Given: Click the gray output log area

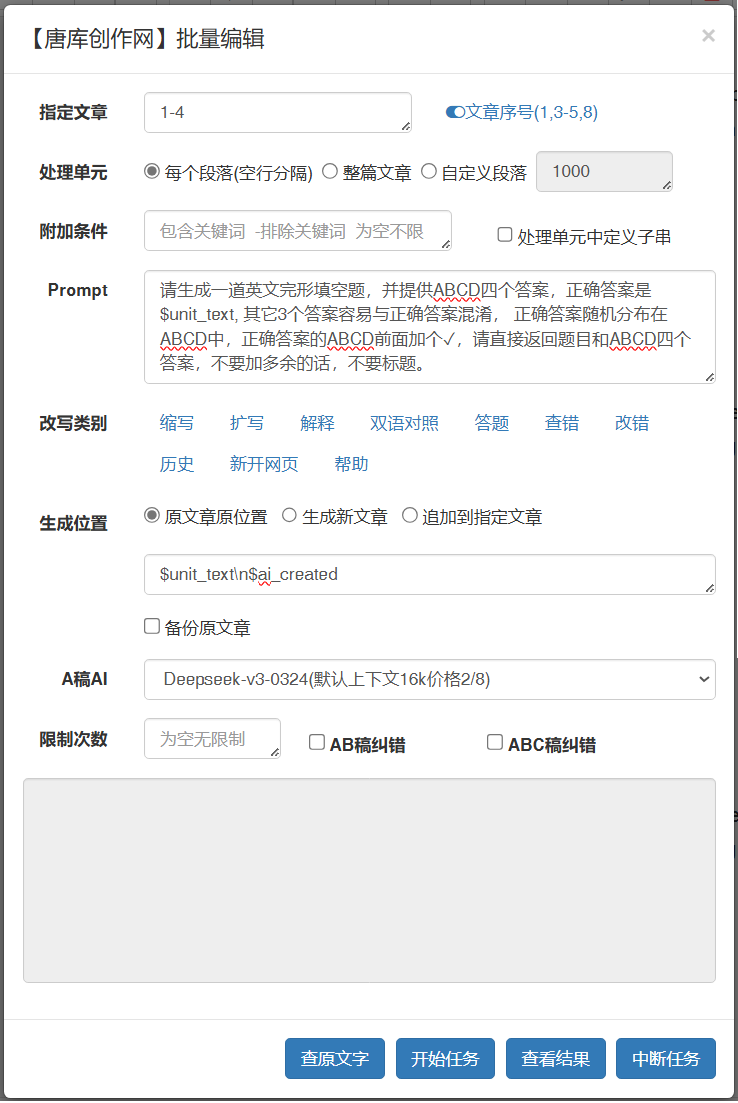Looking at the screenshot, I should (x=369, y=880).
